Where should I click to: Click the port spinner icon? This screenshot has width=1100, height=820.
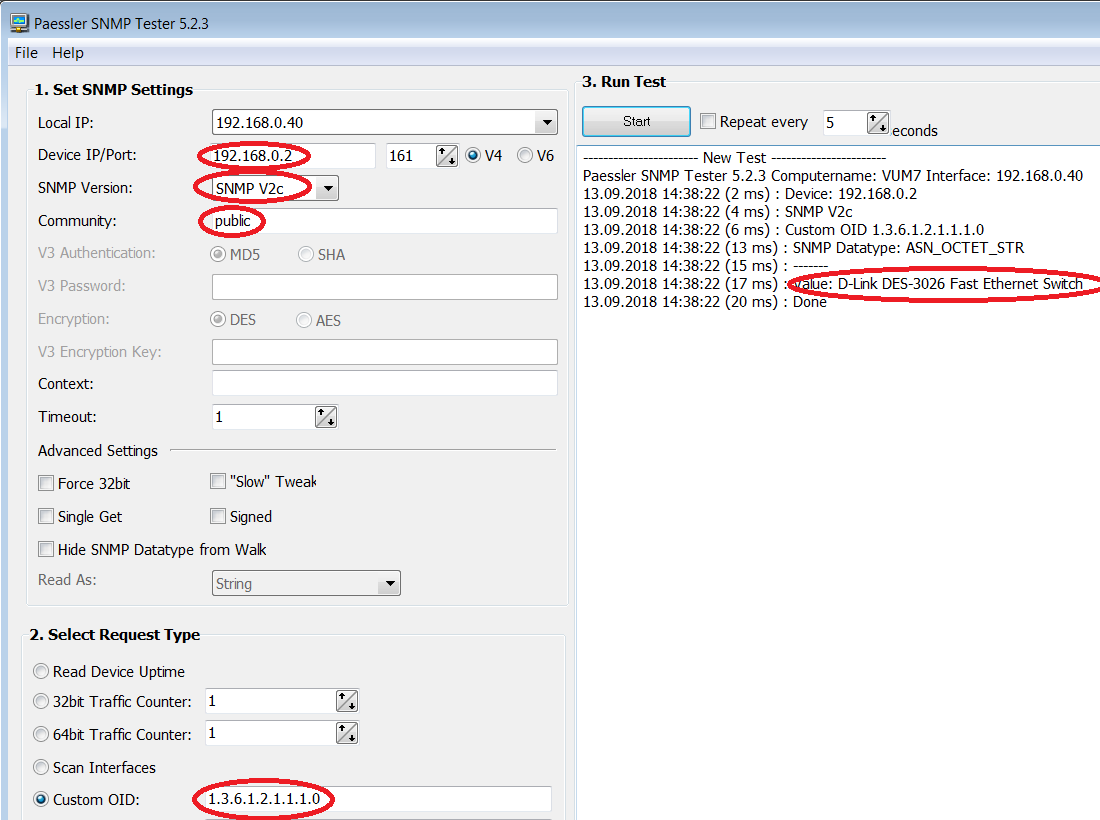[447, 156]
